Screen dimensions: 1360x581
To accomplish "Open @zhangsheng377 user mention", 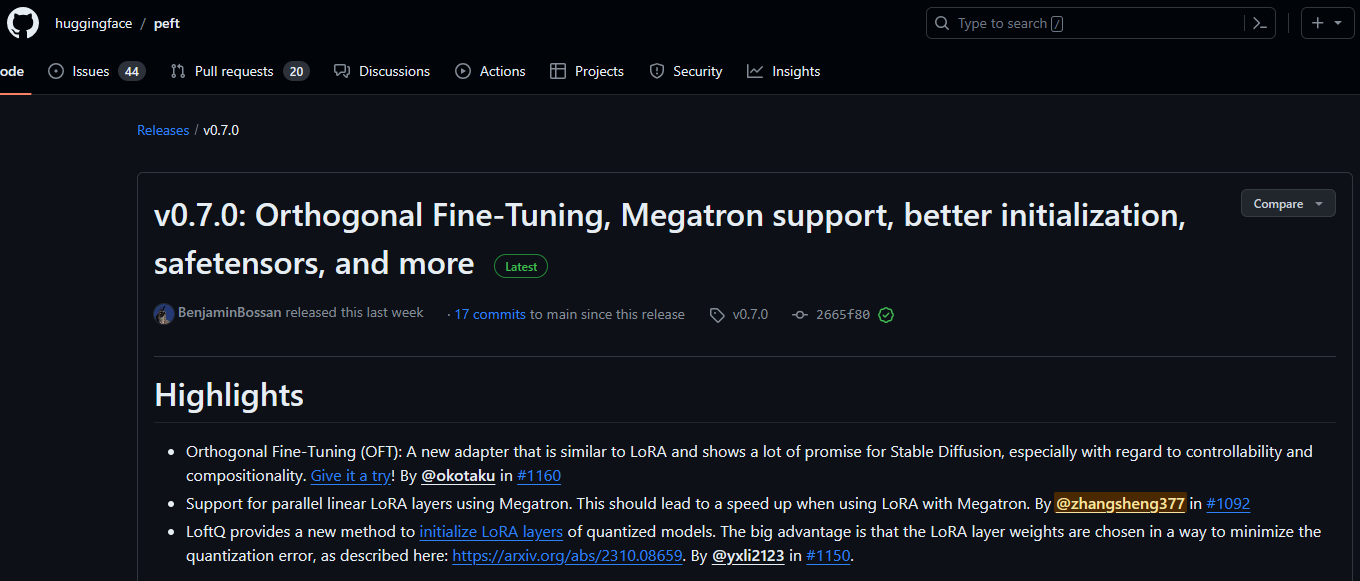I will (x=1121, y=504).
